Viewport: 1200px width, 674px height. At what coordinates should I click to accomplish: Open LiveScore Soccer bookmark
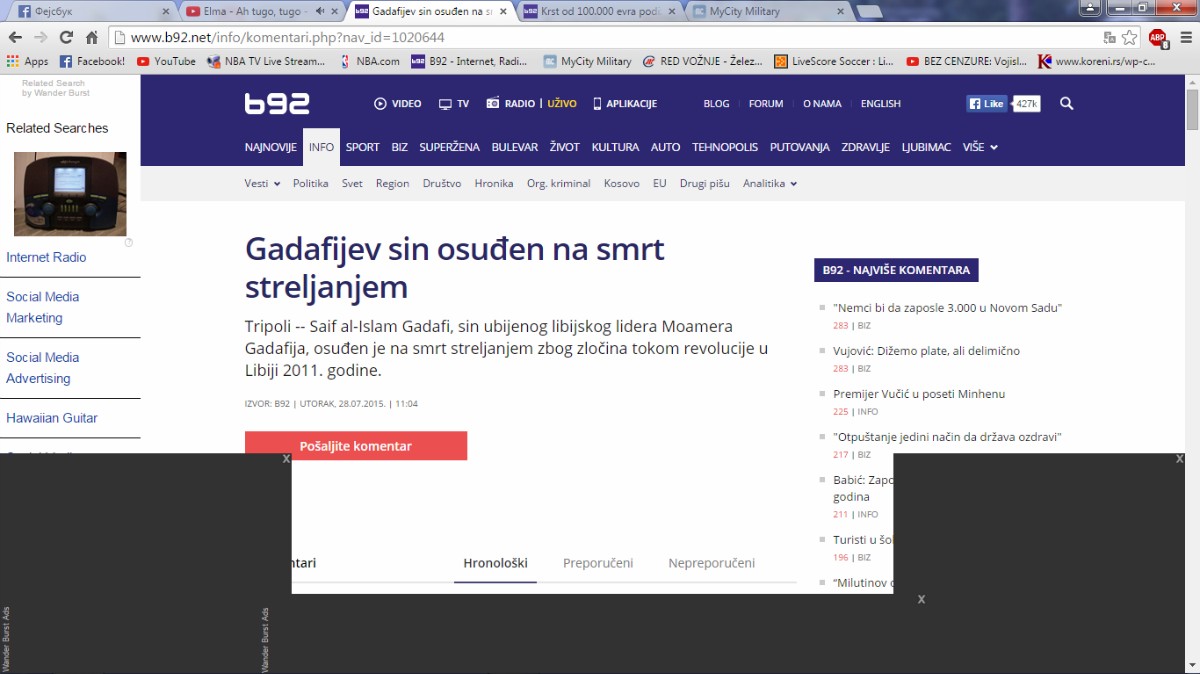[x=834, y=61]
